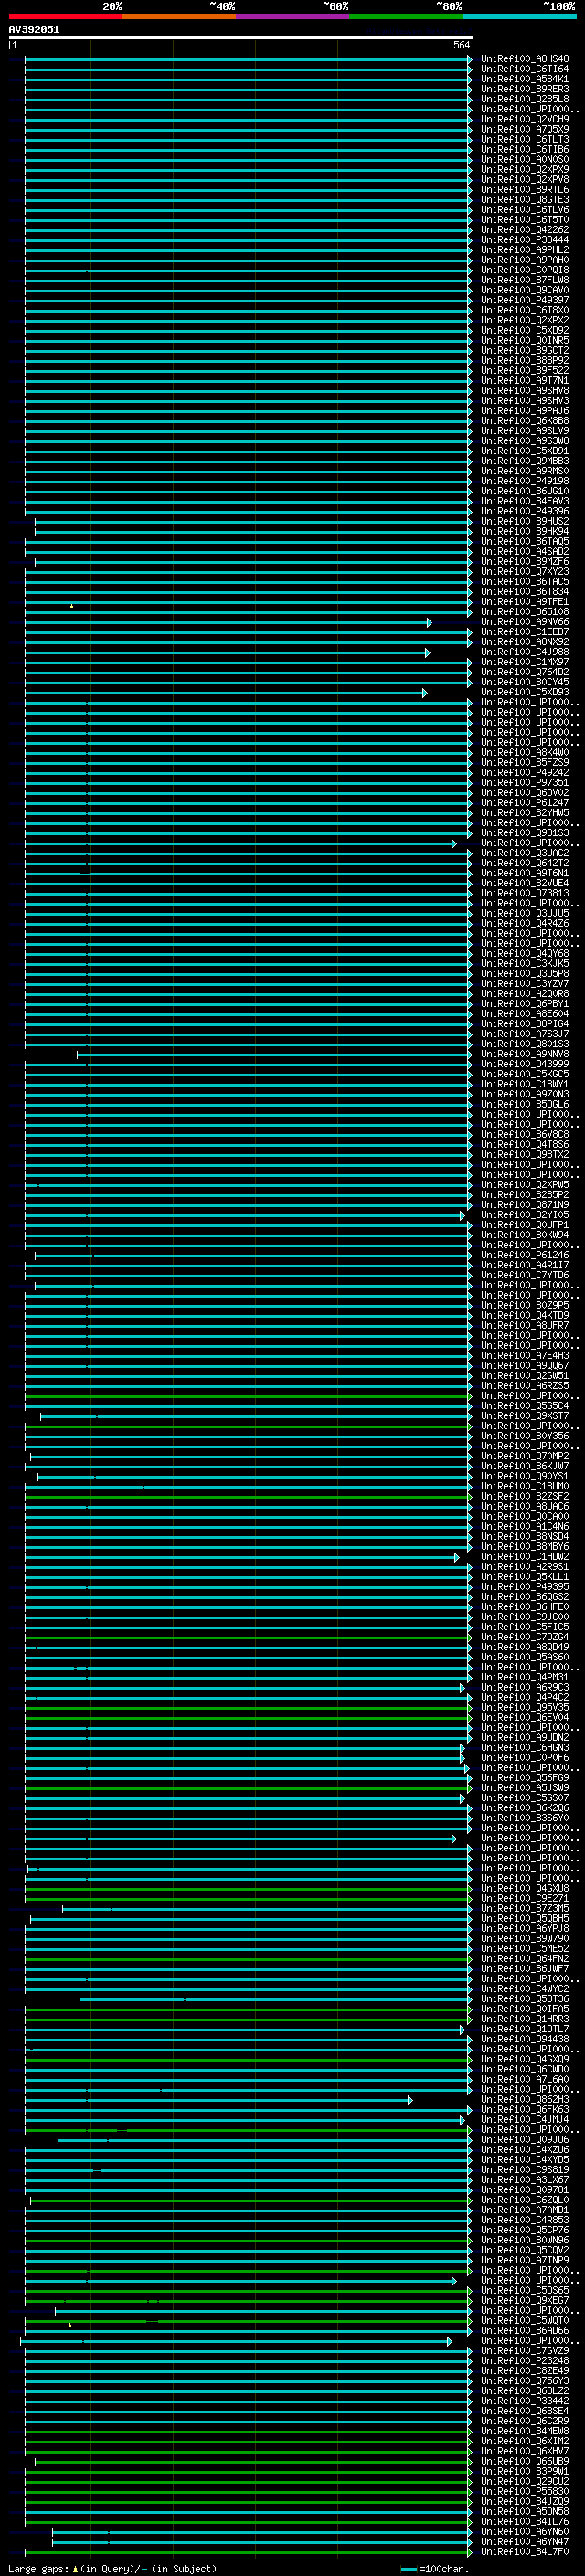585x2576 pixels.
Task: Click hit label UniRef100_A7Q5X9
Action: coord(525,129)
